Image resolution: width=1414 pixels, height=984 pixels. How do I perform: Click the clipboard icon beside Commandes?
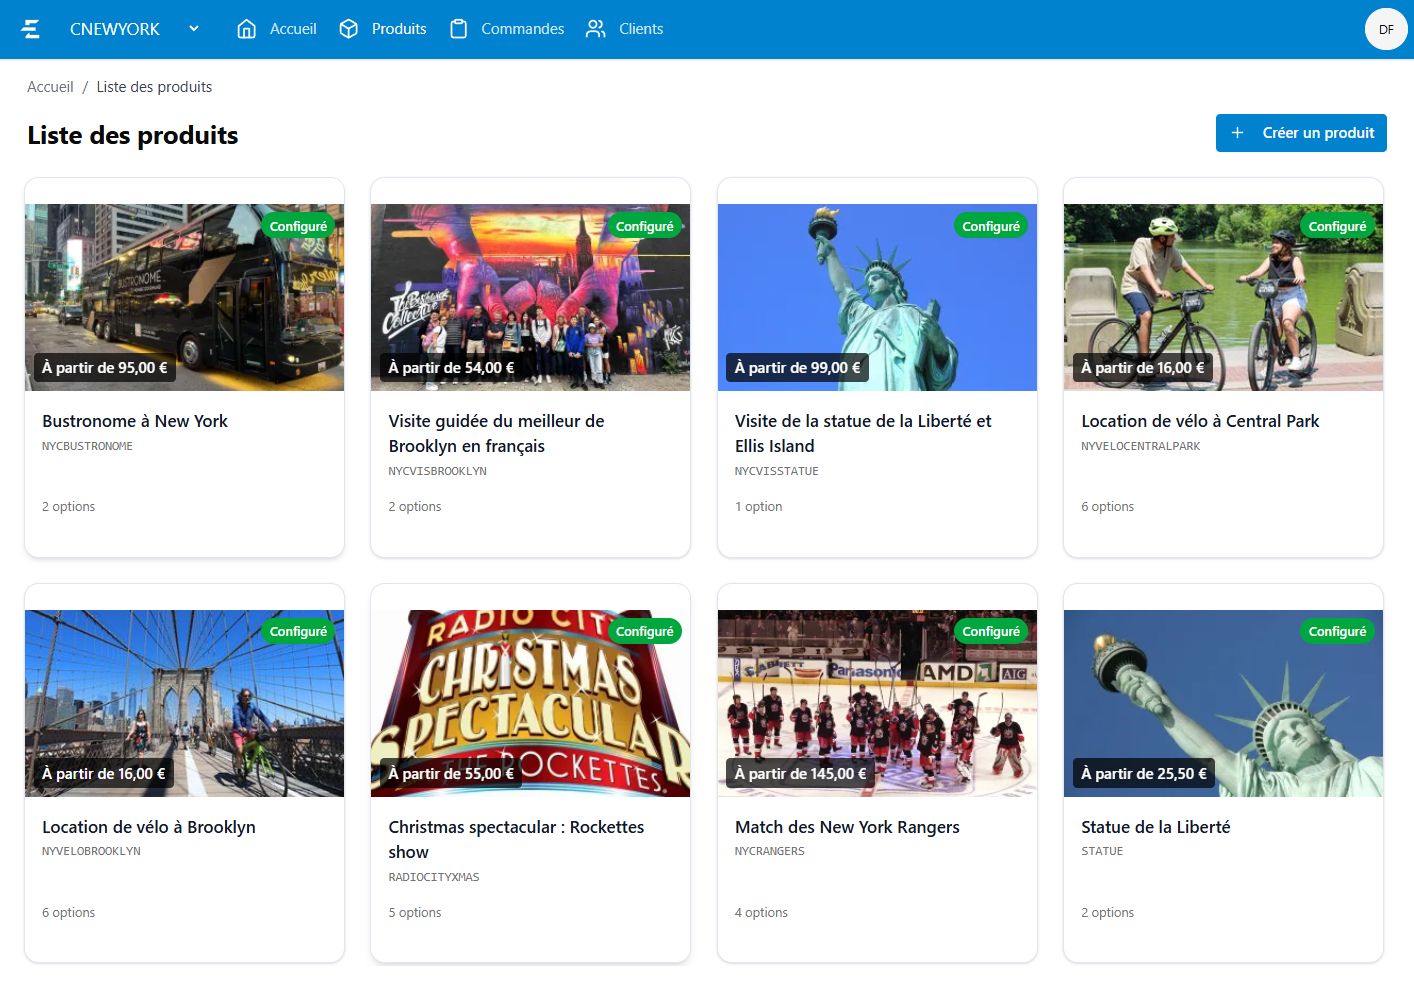[458, 29]
